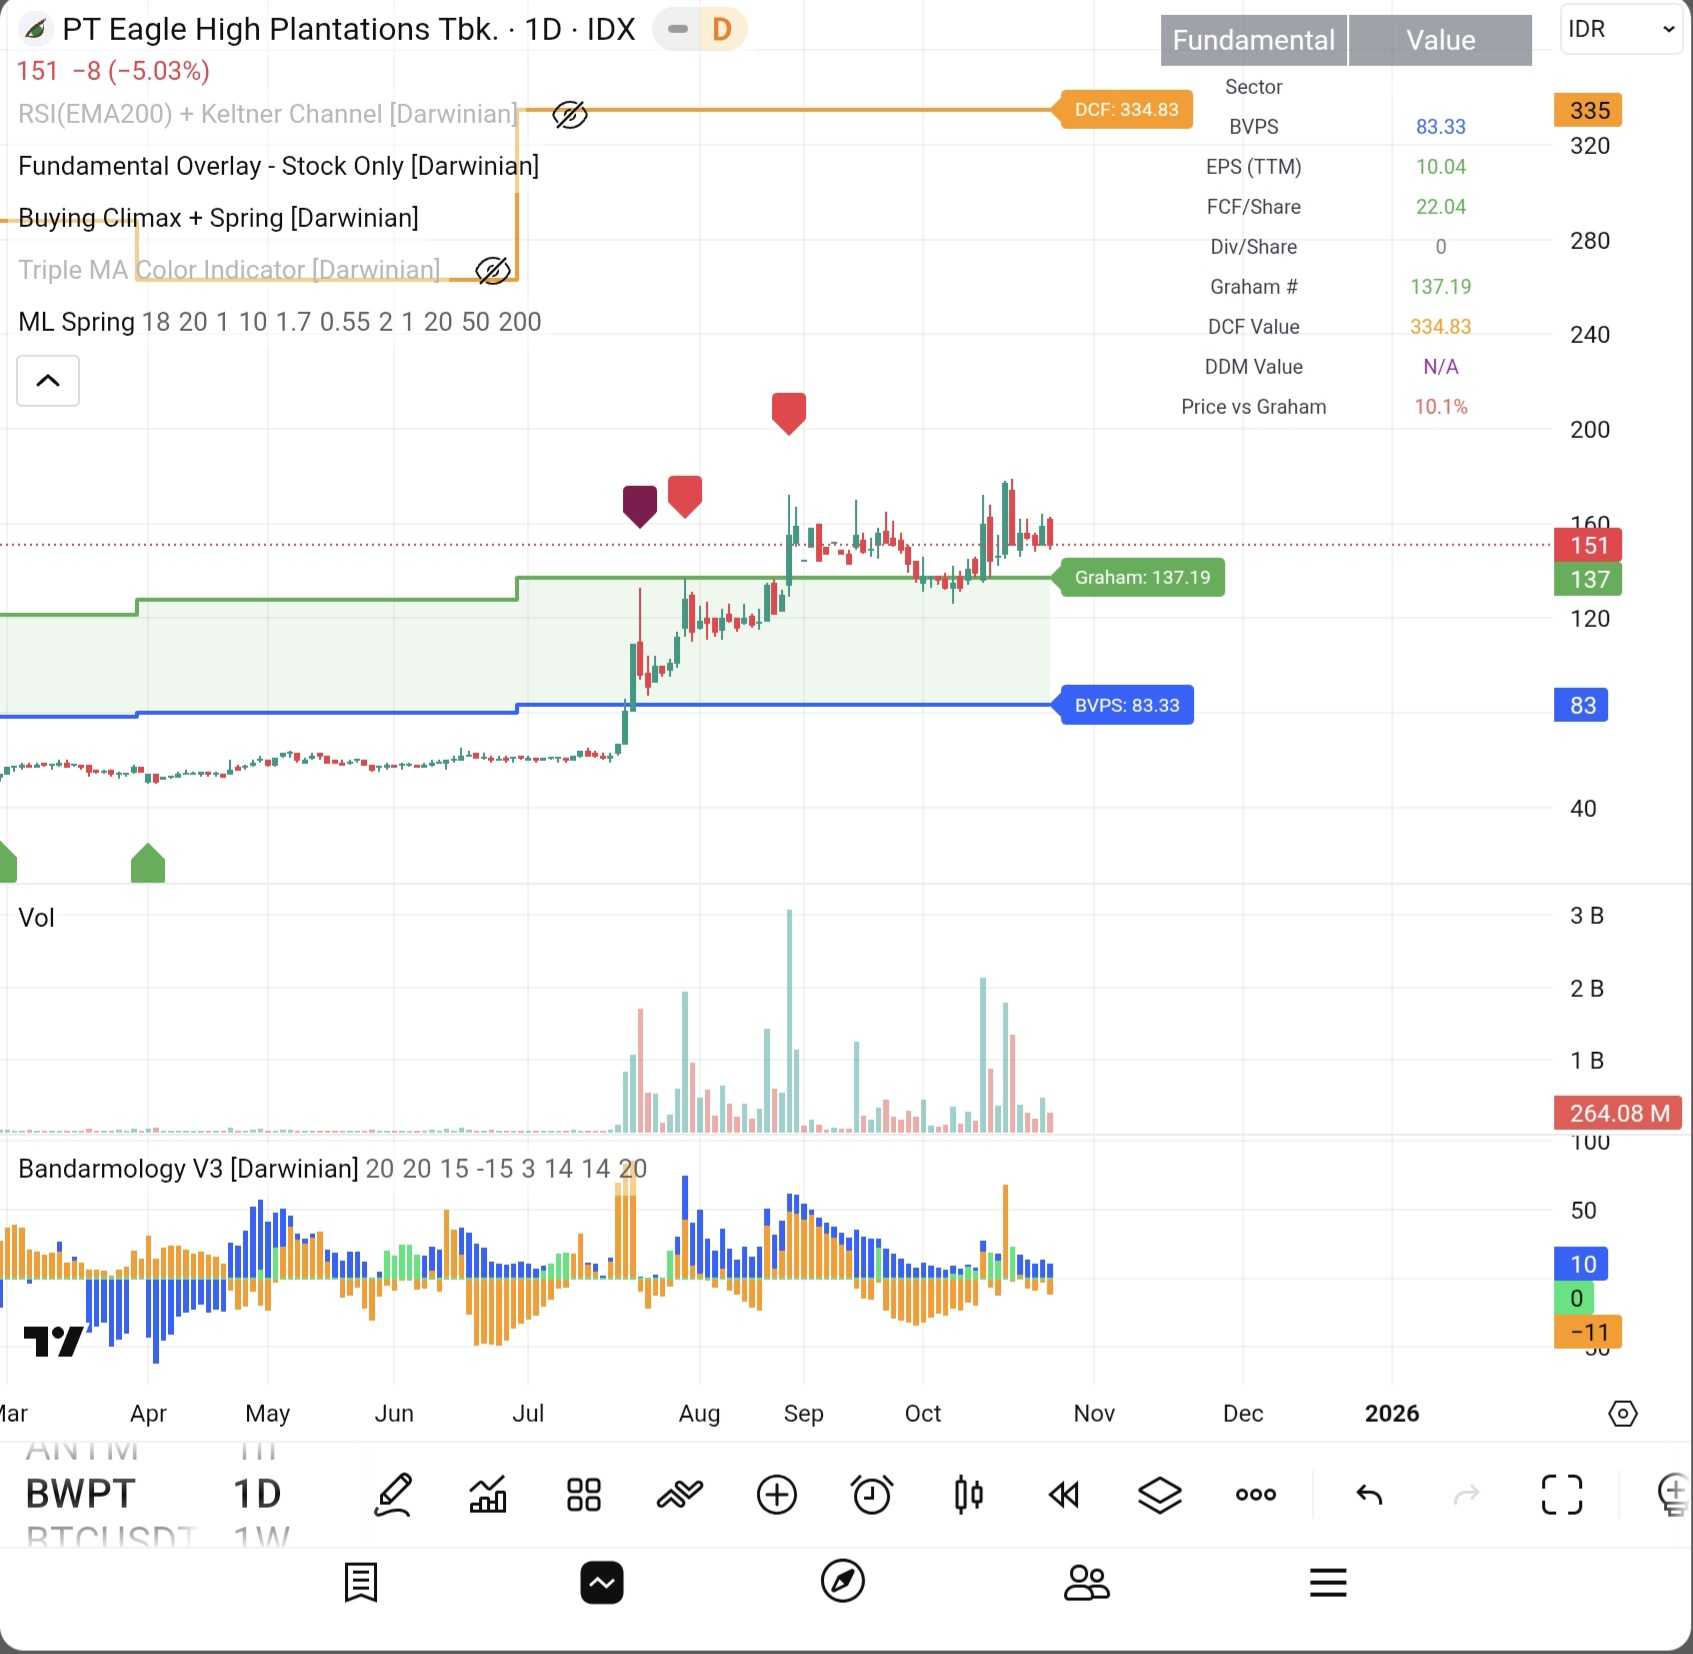The image size is (1693, 1654).
Task: Open the layout grid templates icon
Action: tap(584, 1495)
